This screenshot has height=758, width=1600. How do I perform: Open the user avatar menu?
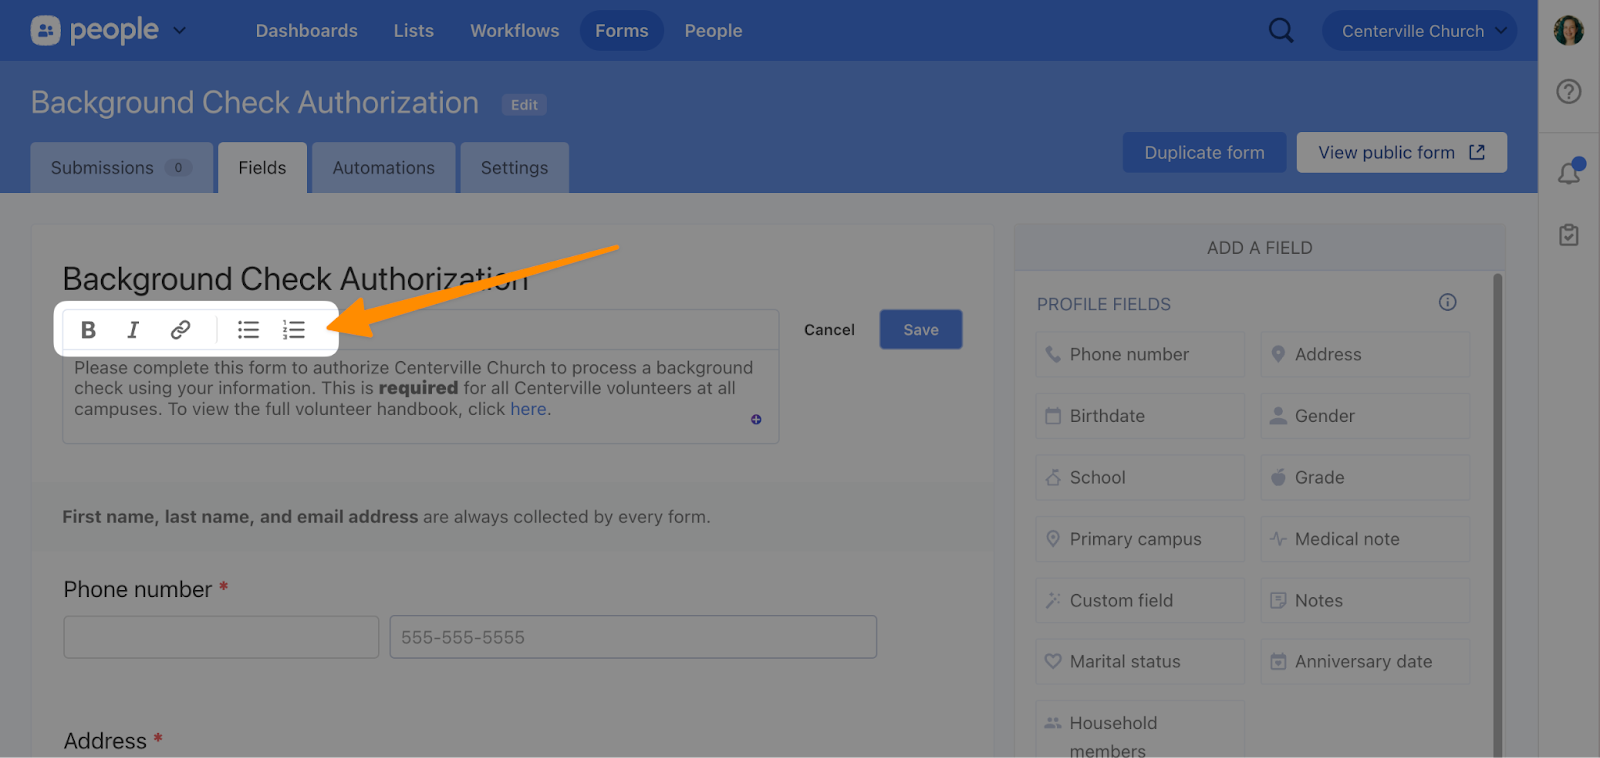click(1568, 30)
